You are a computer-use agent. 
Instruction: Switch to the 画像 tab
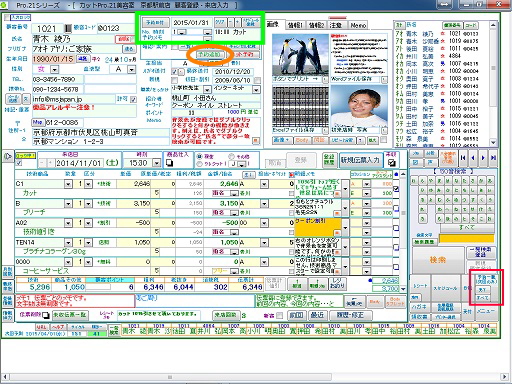(x=274, y=25)
